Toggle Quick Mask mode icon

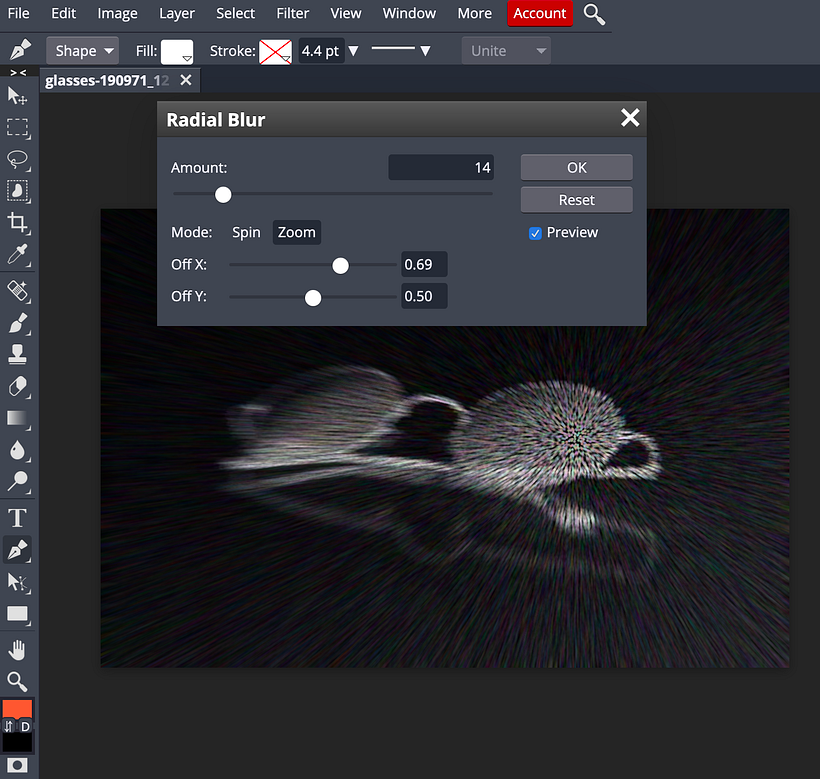pos(17,765)
